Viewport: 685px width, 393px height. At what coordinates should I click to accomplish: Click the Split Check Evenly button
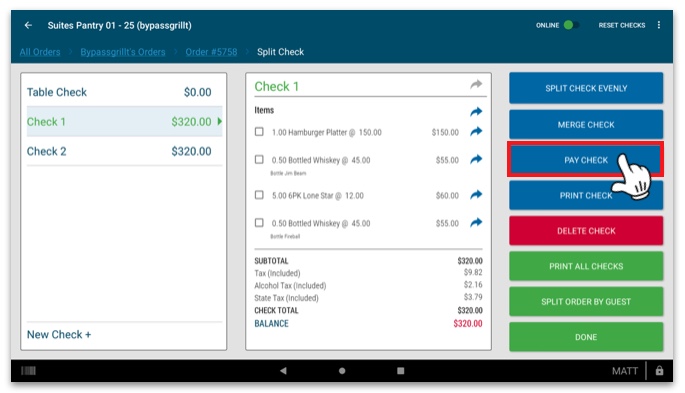(x=586, y=88)
